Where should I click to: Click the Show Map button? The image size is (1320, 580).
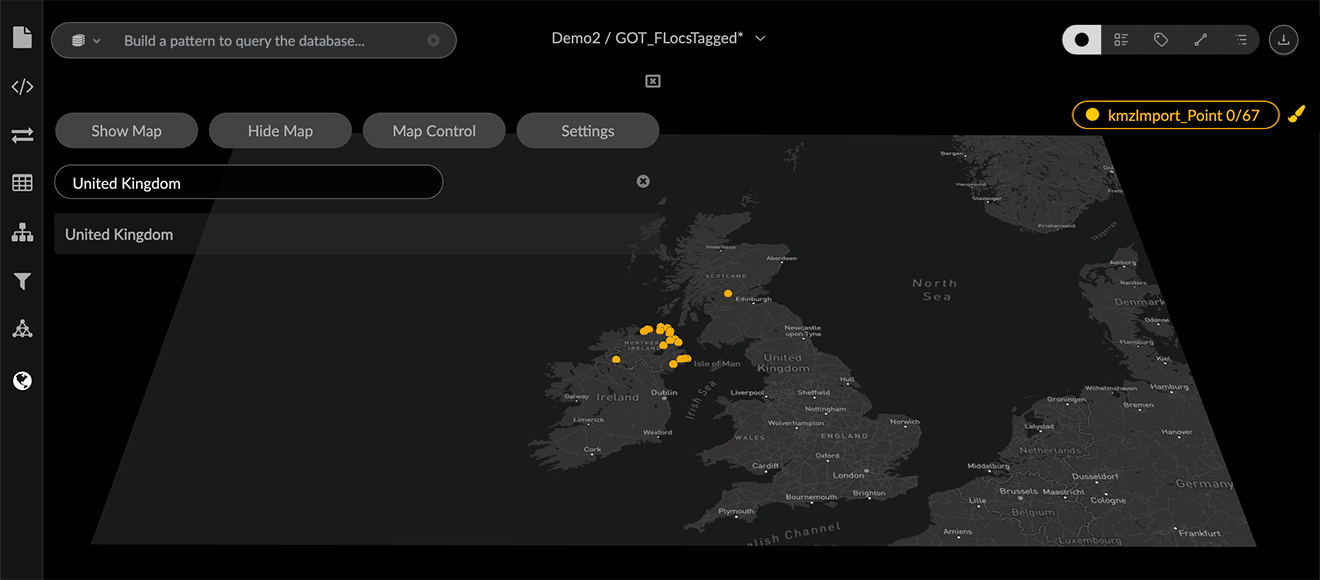pos(126,130)
